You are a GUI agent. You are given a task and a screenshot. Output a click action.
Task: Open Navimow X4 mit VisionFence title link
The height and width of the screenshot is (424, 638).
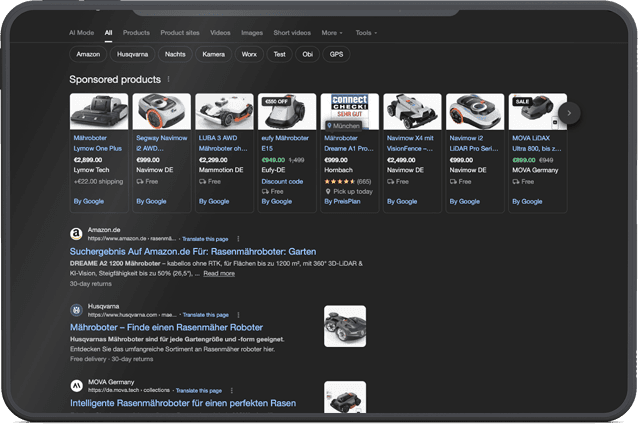pyautogui.click(x=410, y=143)
